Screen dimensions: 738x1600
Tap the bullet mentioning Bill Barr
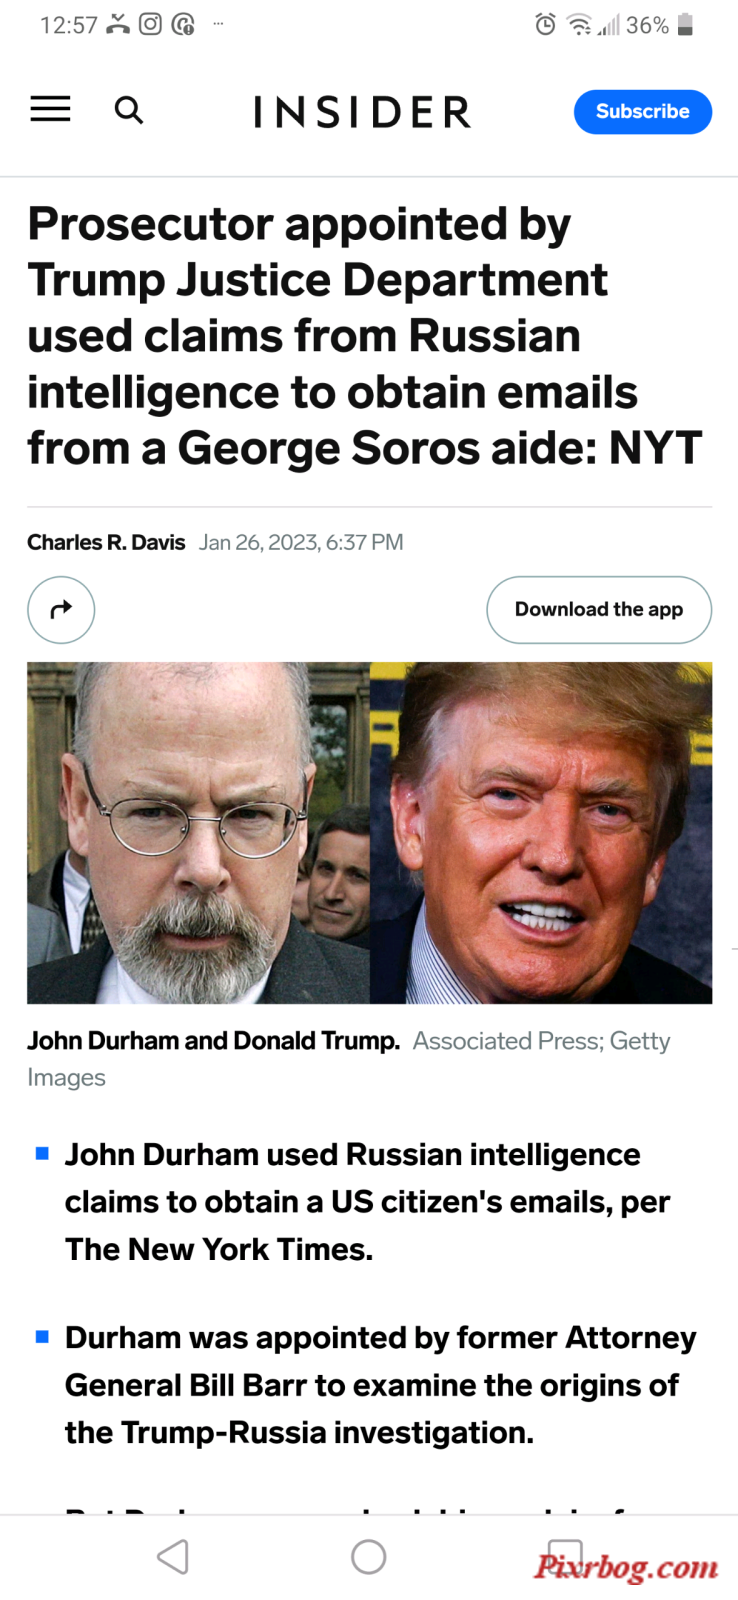pyautogui.click(x=380, y=1385)
